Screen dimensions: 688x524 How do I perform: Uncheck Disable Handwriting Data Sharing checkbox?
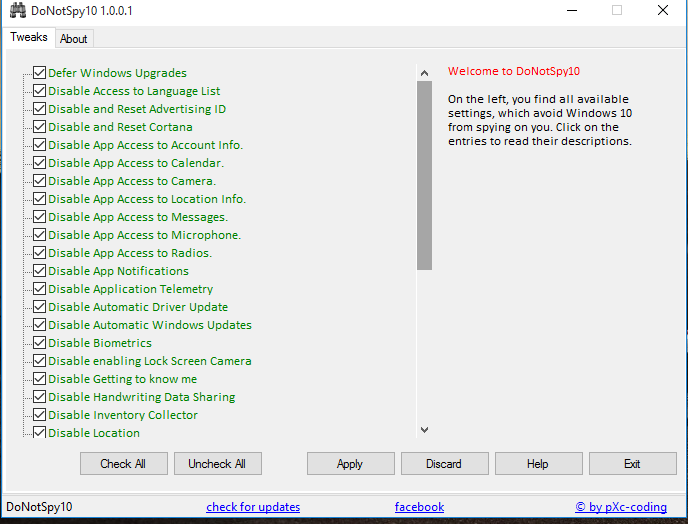click(39, 396)
